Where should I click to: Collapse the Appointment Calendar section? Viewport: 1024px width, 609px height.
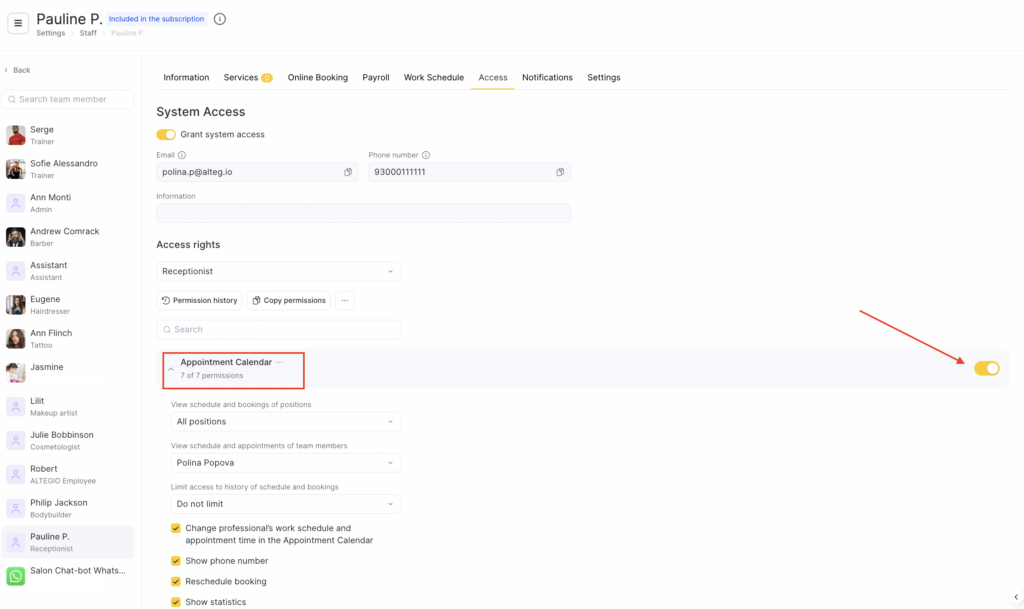171,369
